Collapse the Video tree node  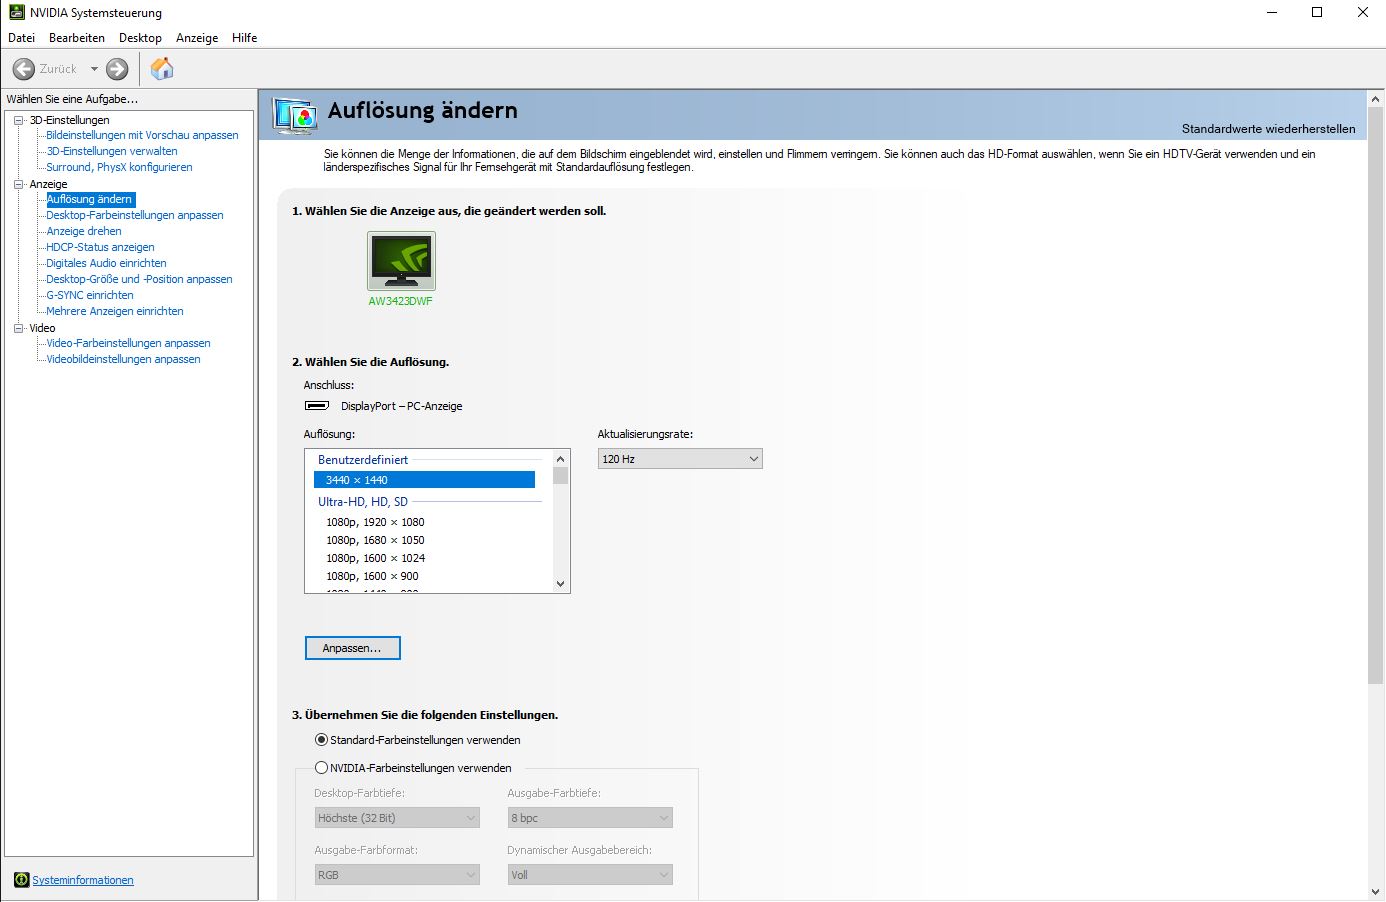pyautogui.click(x=18, y=328)
